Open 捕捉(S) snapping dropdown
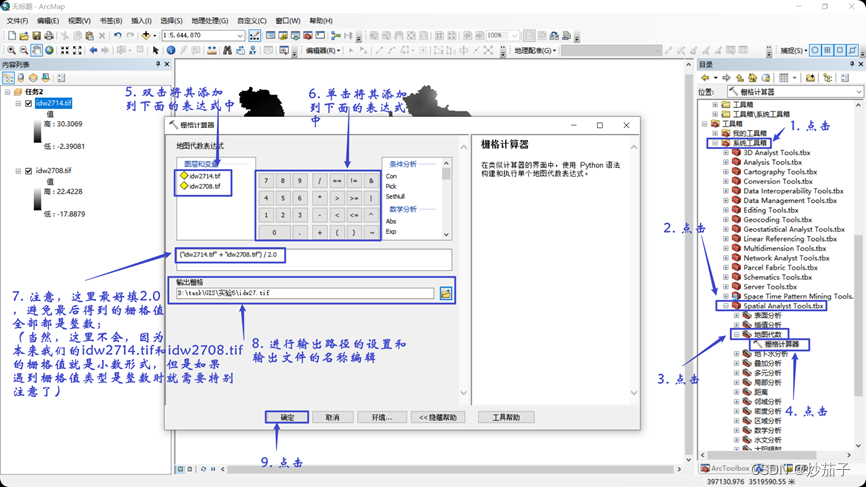Viewport: 866px width, 487px height. (794, 50)
